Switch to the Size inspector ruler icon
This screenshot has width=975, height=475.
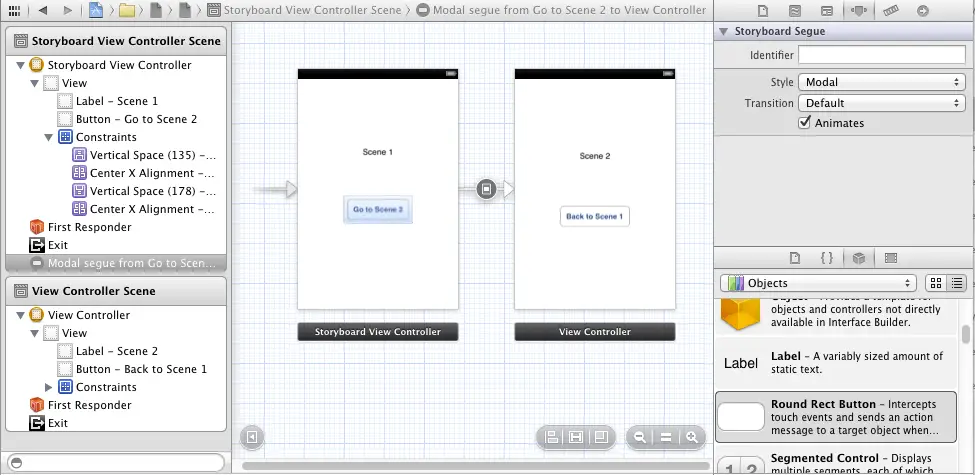889,11
